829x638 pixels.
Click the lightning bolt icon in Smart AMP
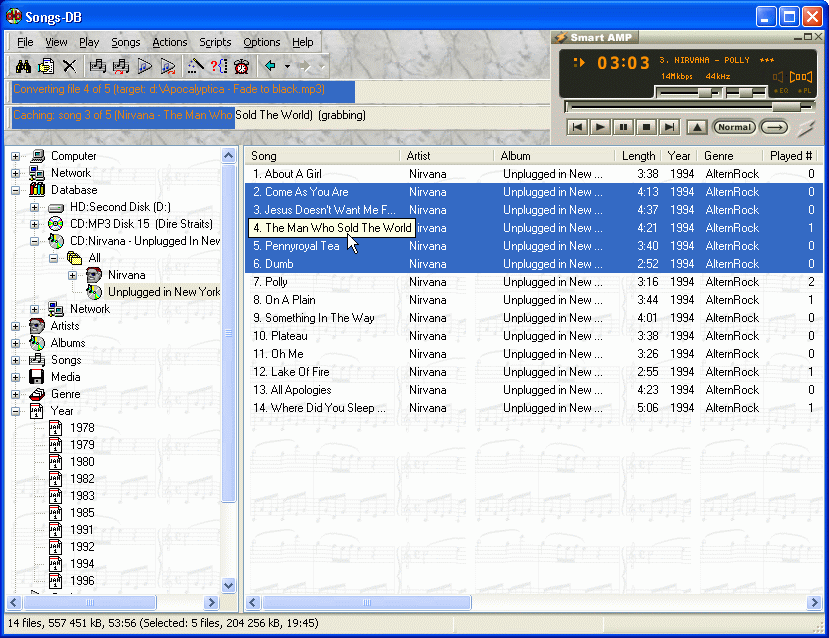point(807,128)
